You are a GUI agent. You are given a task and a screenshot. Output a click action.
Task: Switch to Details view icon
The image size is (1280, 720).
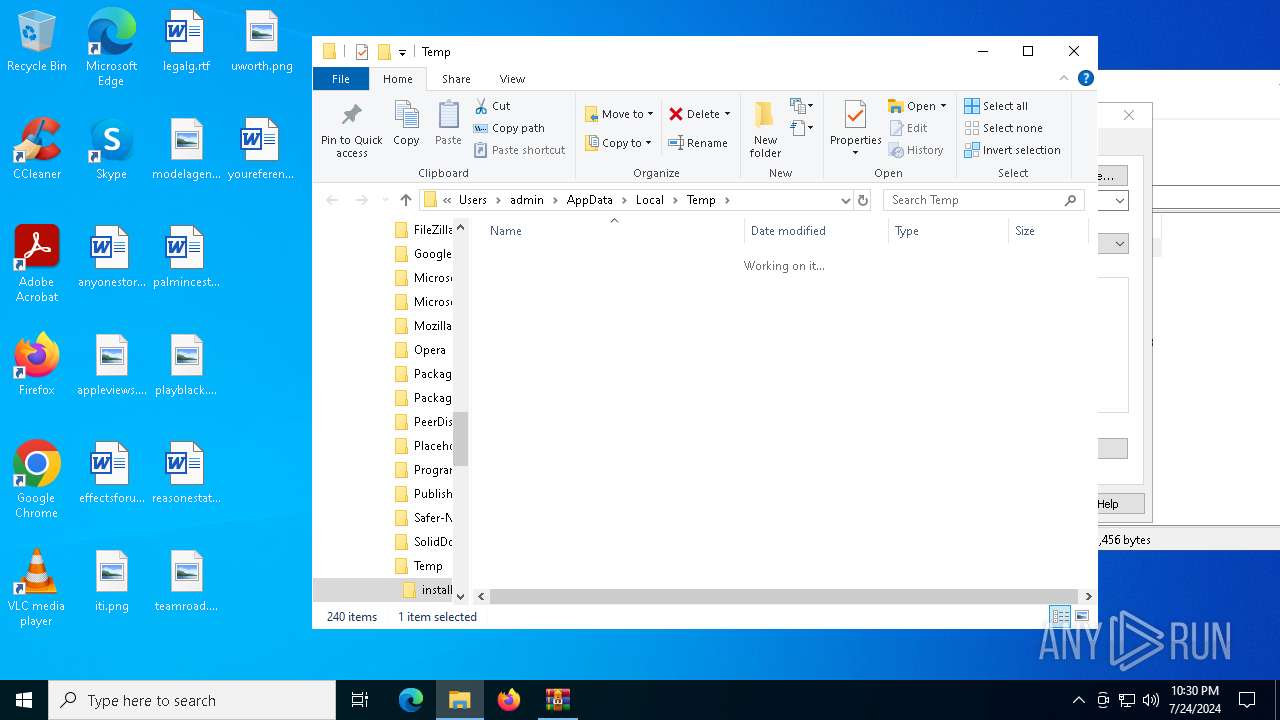pos(1060,617)
